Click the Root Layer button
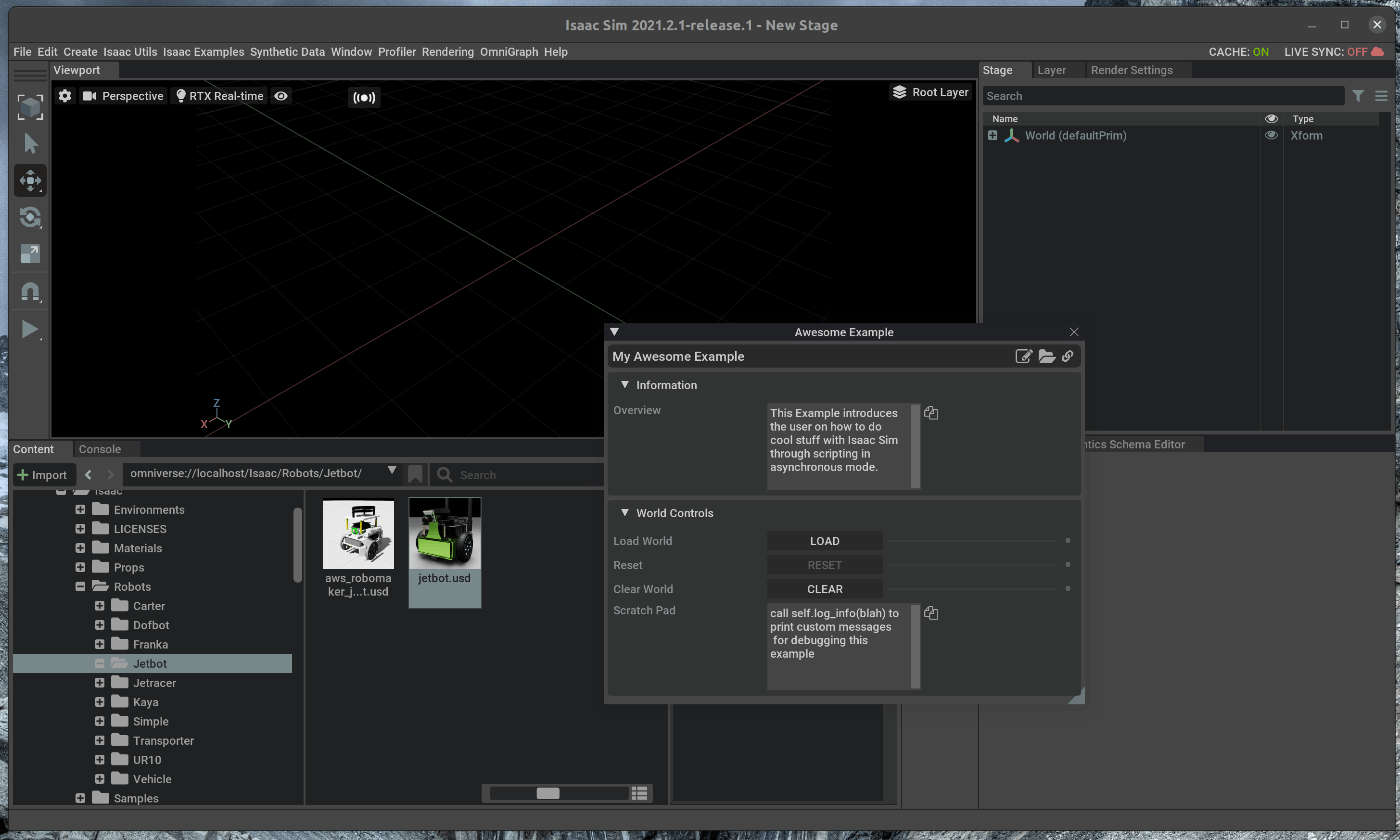Image resolution: width=1400 pixels, height=840 pixels. tap(930, 92)
